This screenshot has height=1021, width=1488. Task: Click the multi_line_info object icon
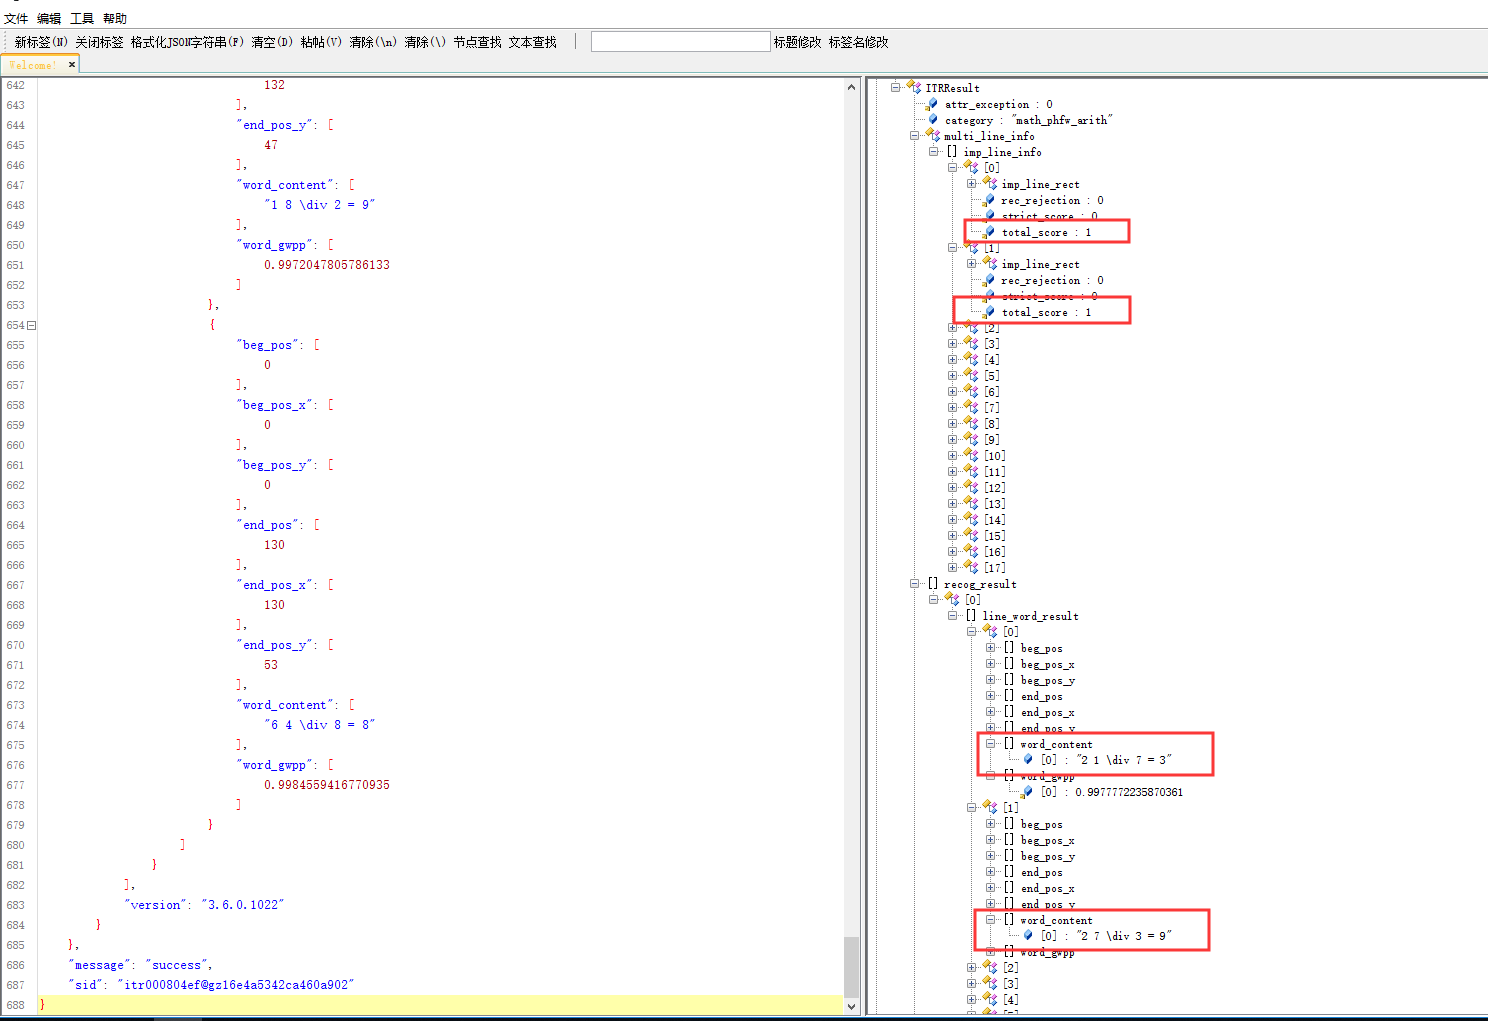coord(933,136)
